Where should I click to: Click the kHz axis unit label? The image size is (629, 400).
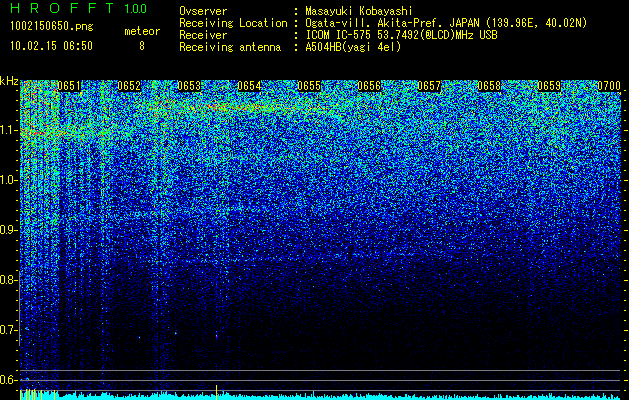coord(9,81)
